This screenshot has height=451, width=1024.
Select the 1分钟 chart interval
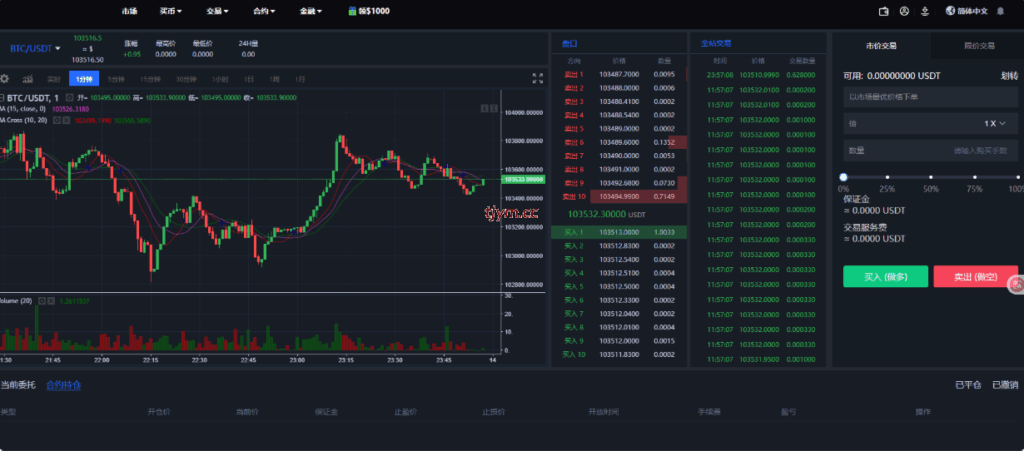[x=84, y=78]
